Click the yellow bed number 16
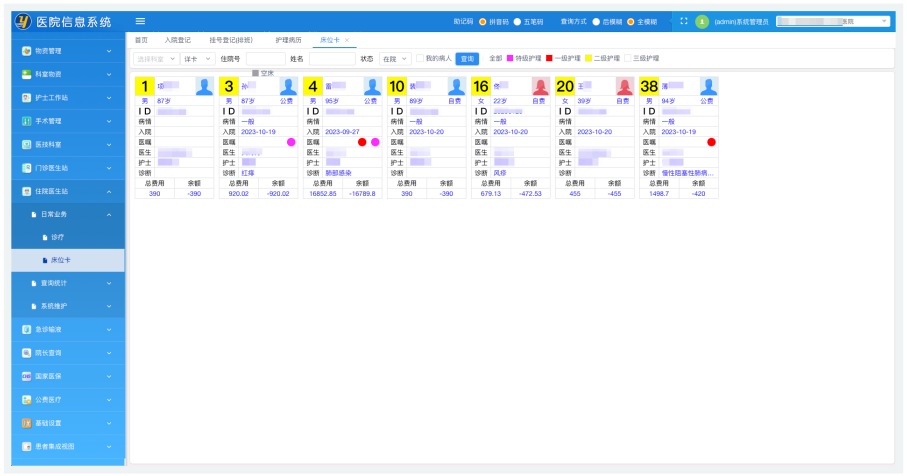 [481, 86]
